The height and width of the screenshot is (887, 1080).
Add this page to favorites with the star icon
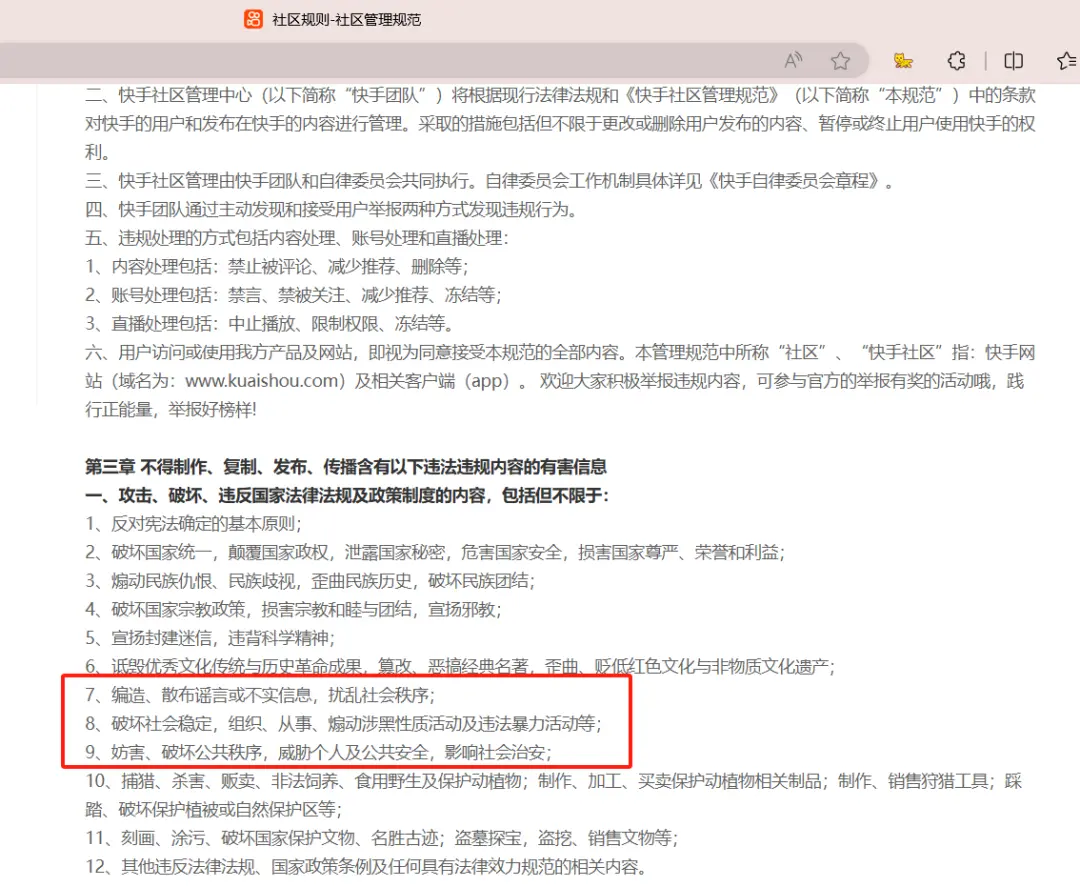point(840,61)
